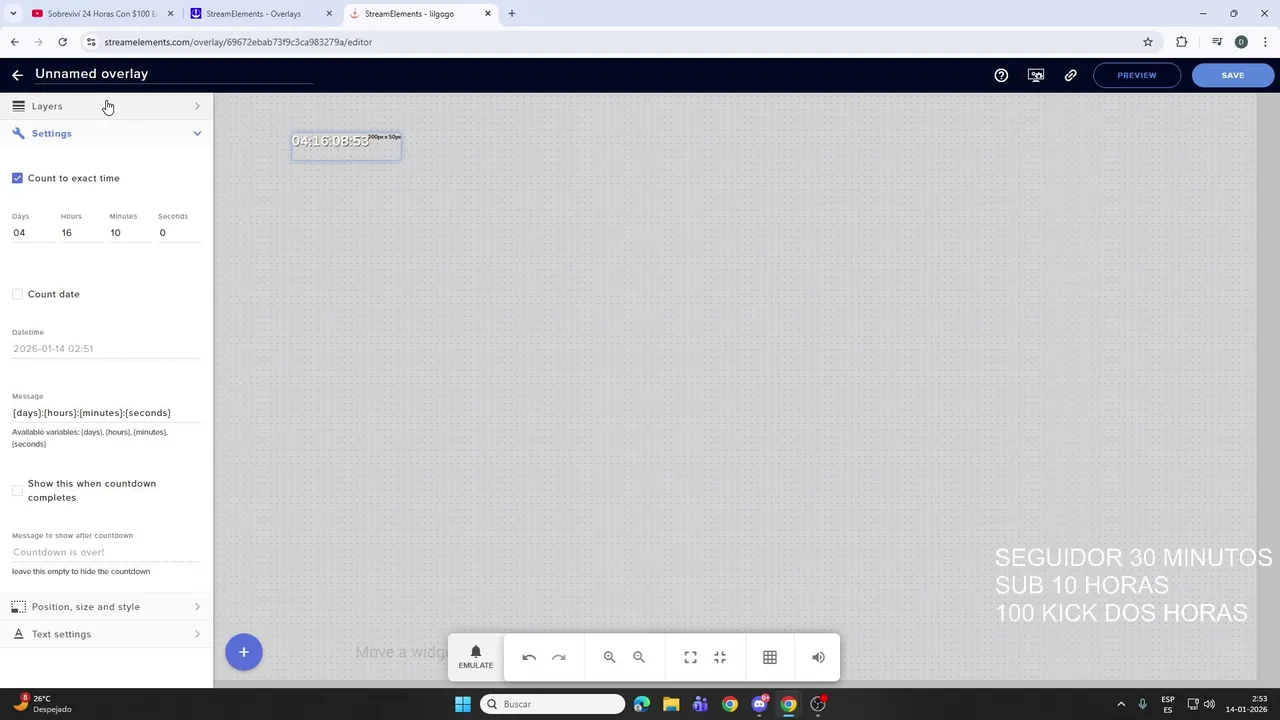Collapse the Settings section chevron
This screenshot has height=720, width=1280.
click(x=197, y=133)
